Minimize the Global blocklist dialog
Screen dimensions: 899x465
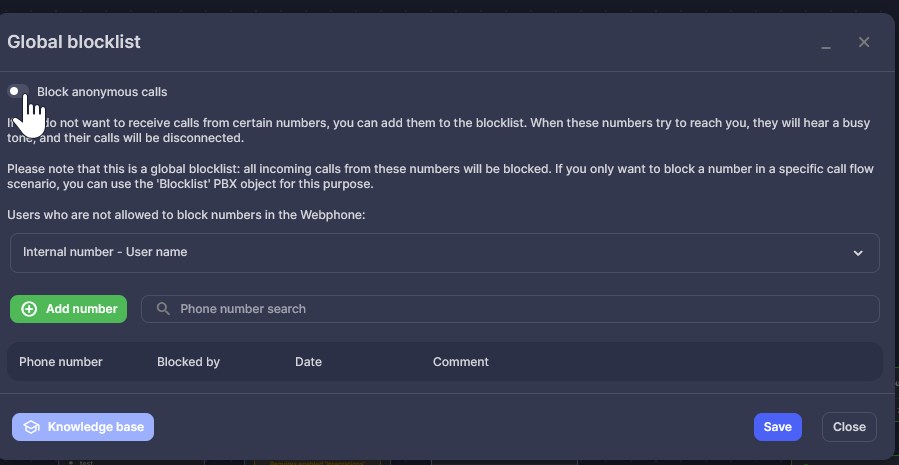click(826, 43)
